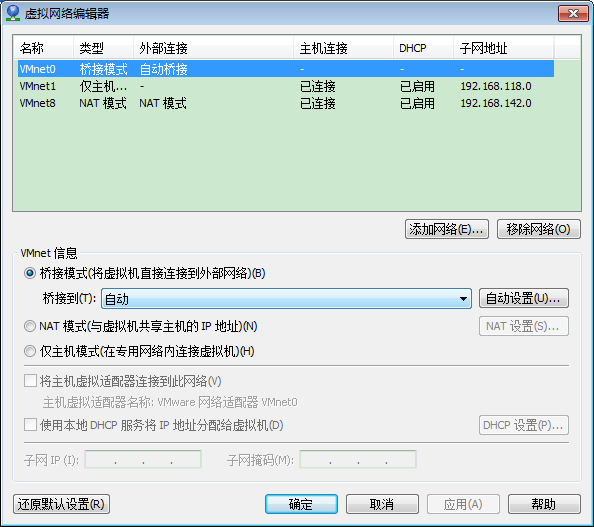Click the 添加网络(E)... button
594x527 pixels.
coord(447,229)
